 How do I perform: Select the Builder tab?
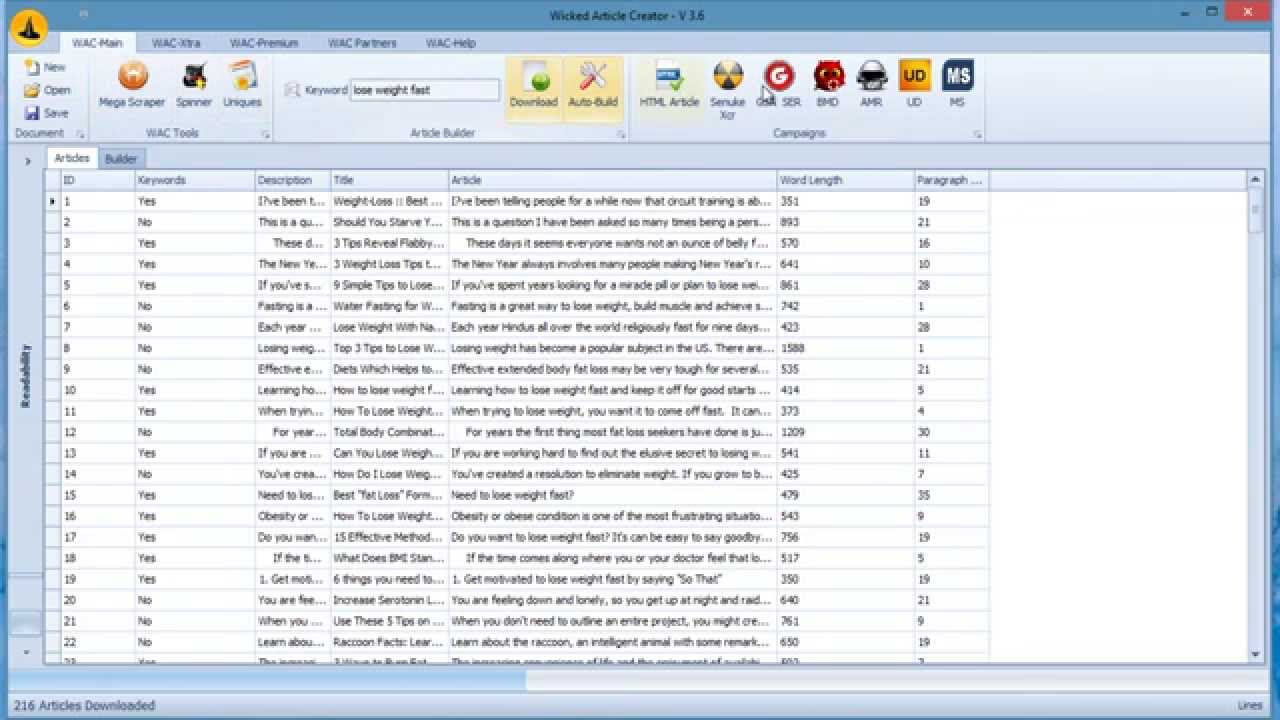[x=121, y=159]
